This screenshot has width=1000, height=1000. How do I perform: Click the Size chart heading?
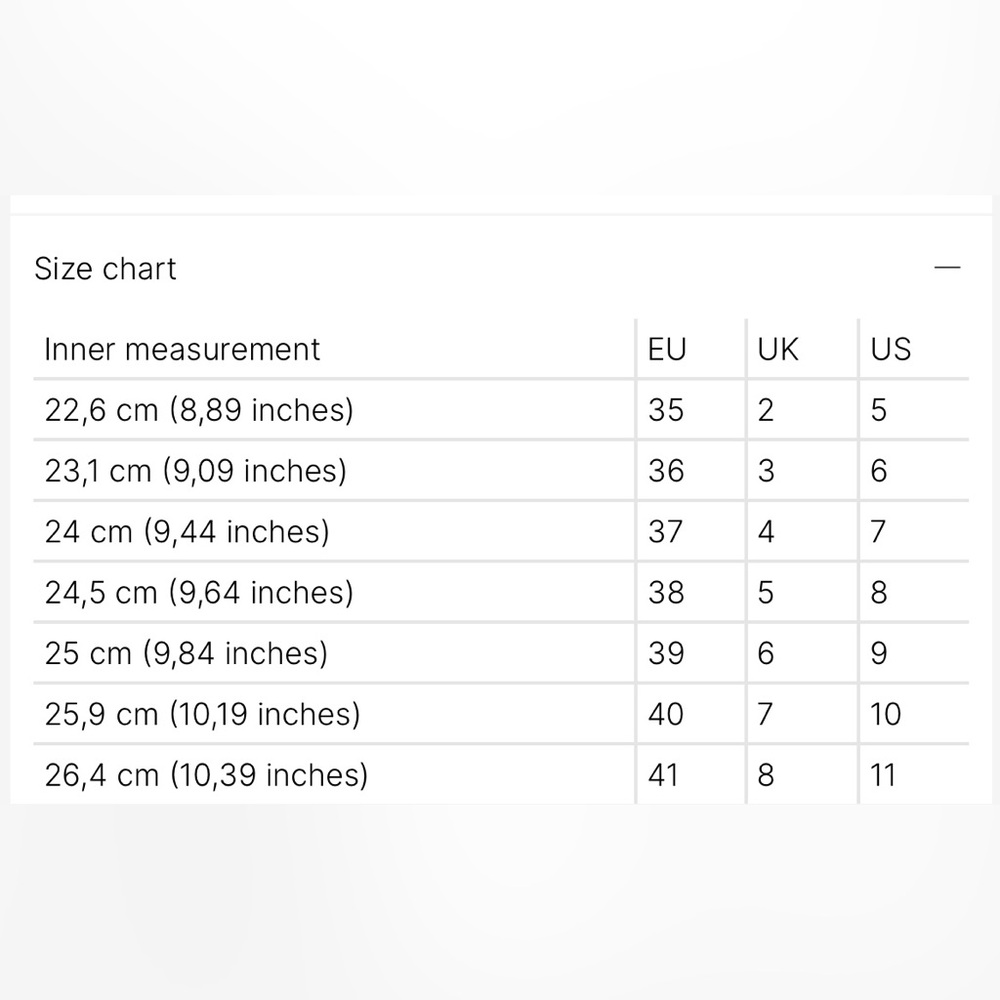105,268
